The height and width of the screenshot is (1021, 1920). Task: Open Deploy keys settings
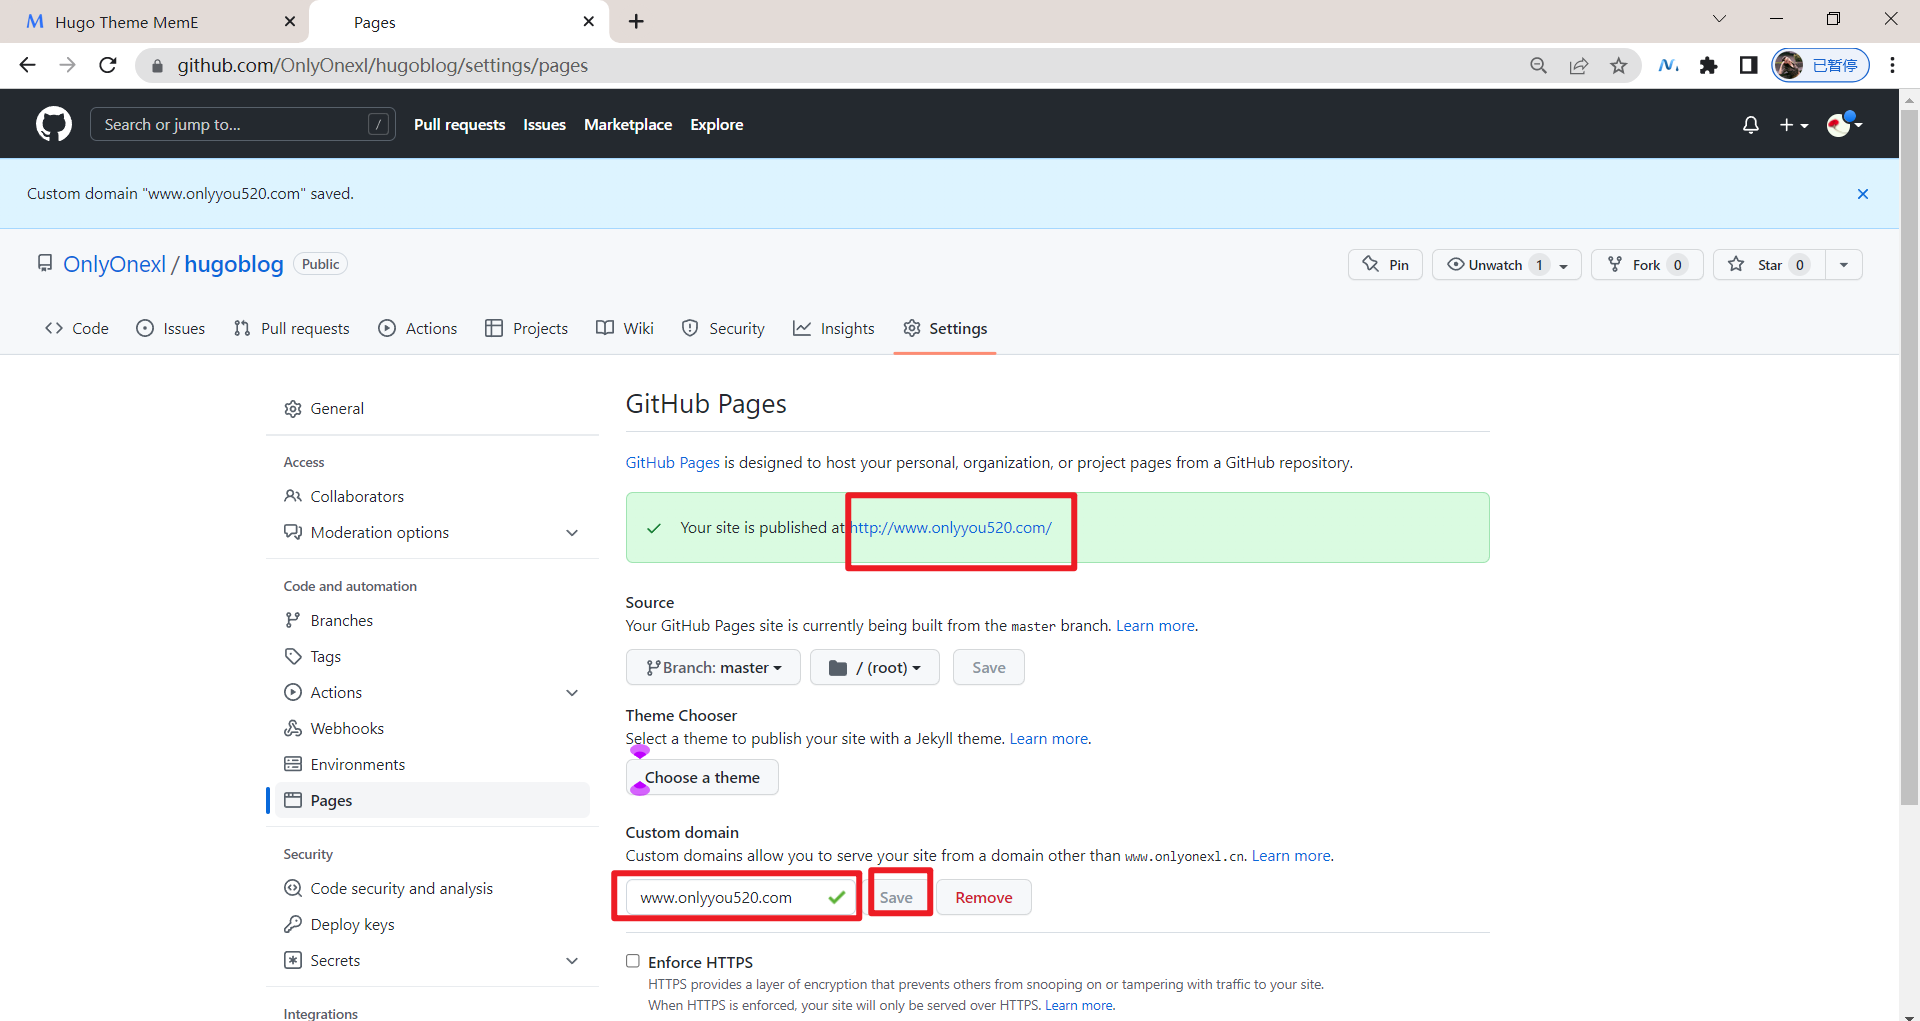pyautogui.click(x=432, y=924)
